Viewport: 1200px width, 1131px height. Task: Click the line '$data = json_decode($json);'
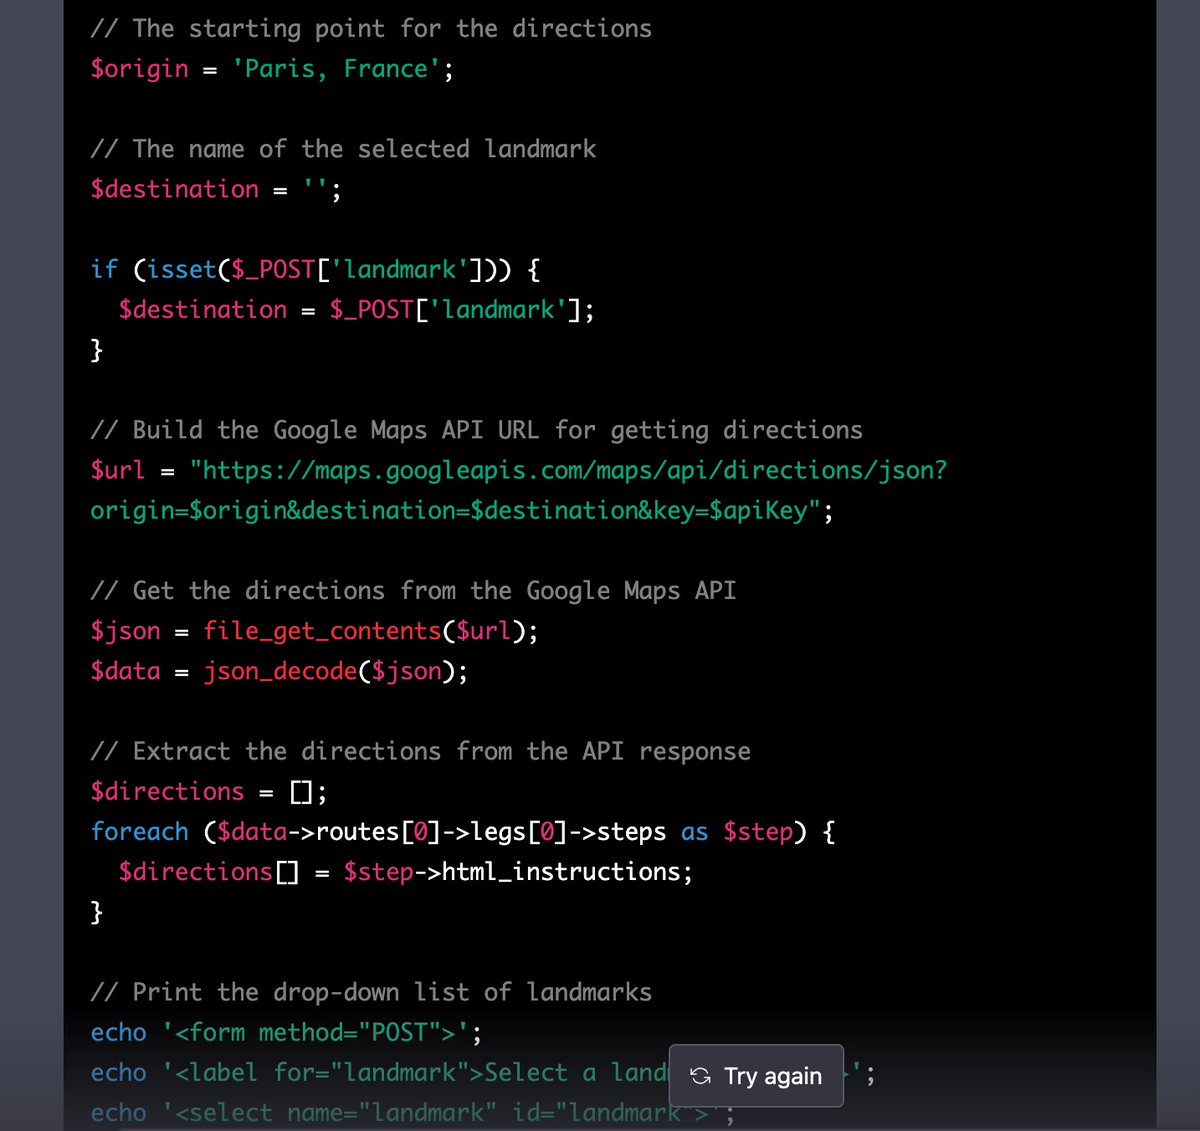(x=279, y=671)
